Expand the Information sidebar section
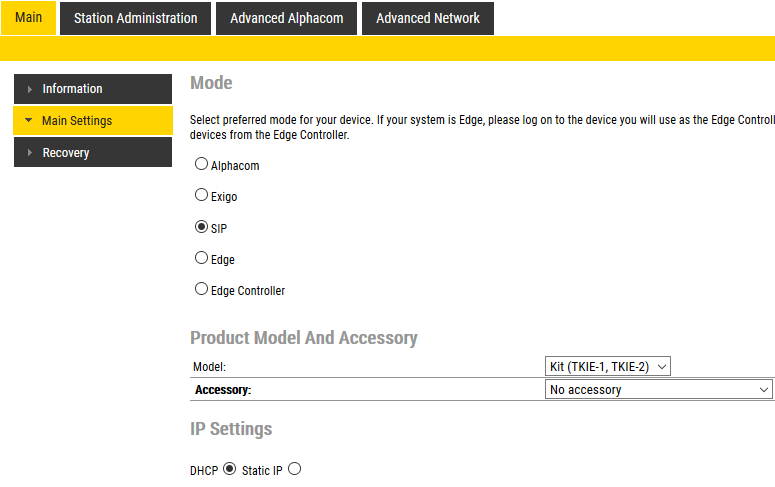Screen dimensions: 775x487 (x=93, y=89)
